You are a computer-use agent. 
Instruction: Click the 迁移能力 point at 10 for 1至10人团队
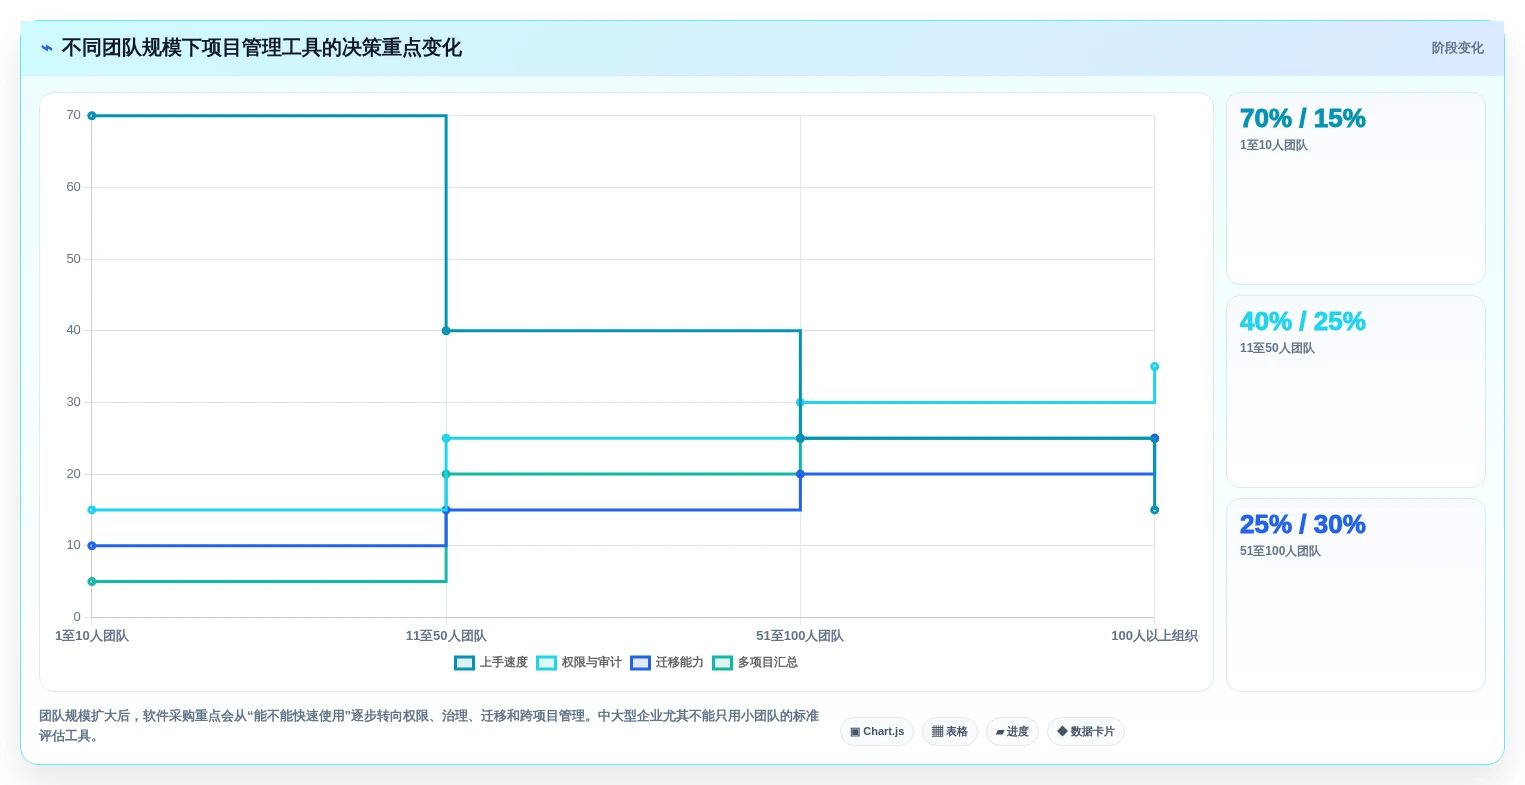[x=92, y=546]
